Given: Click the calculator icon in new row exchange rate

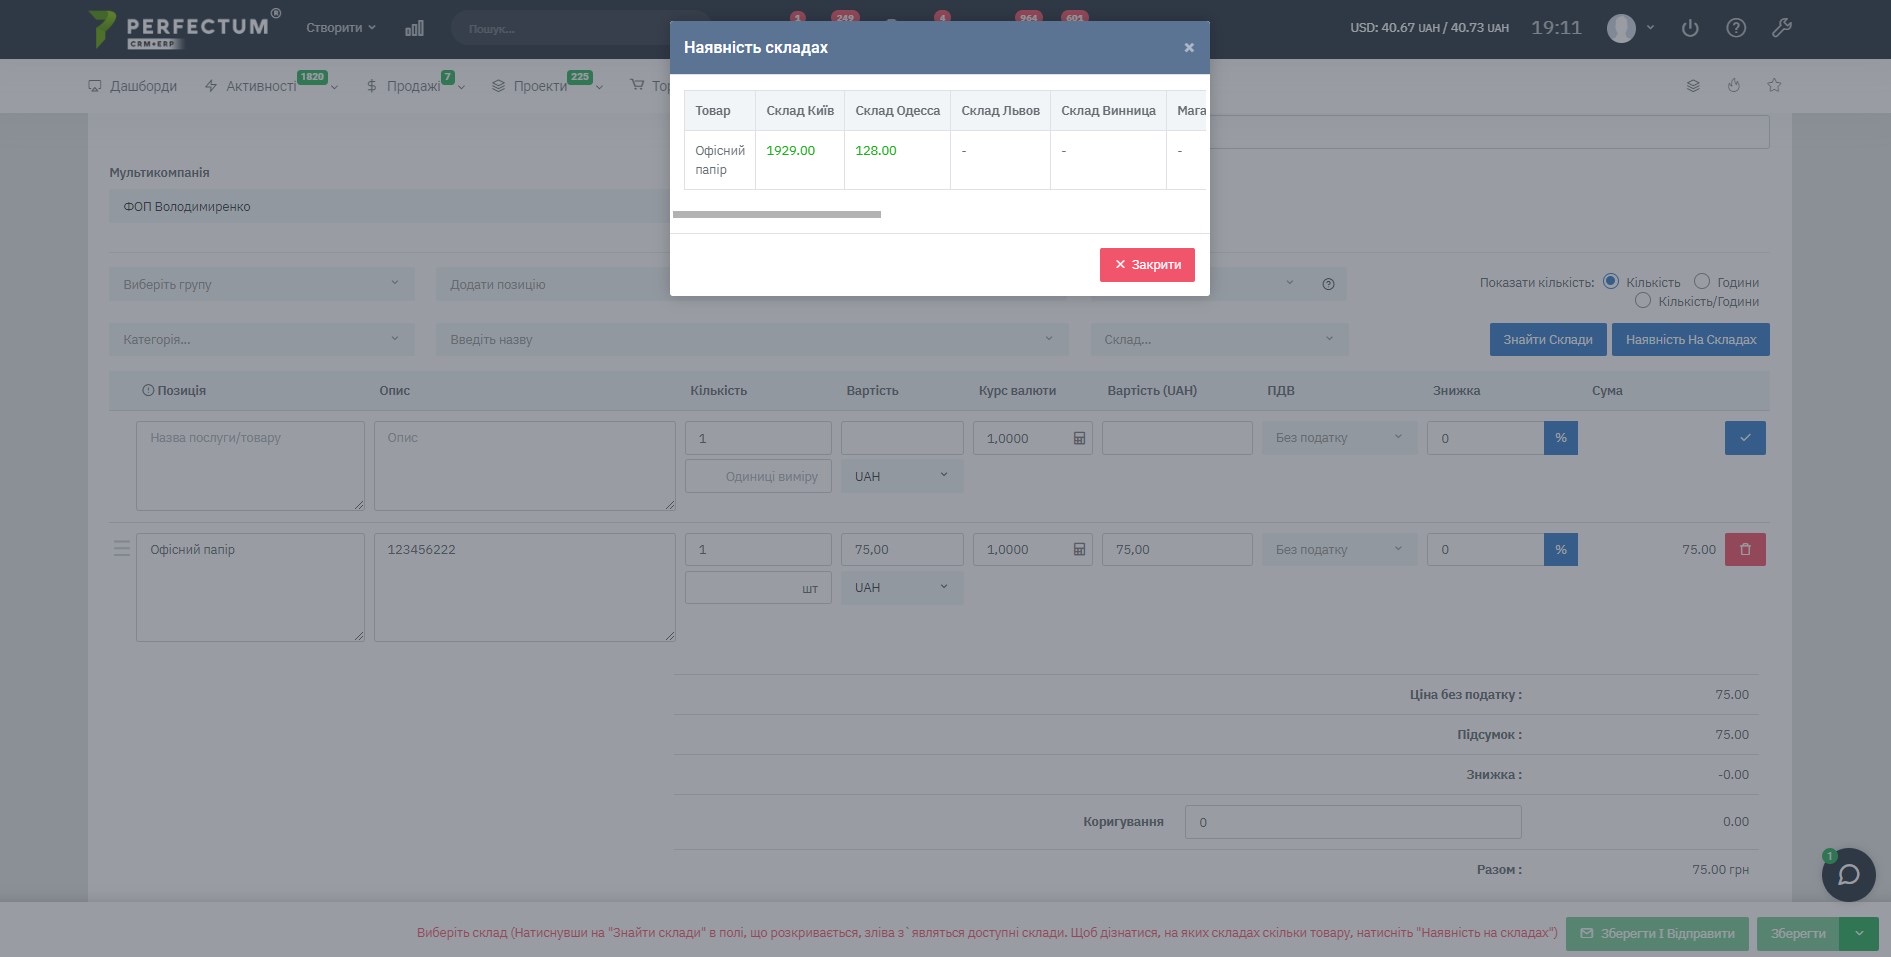Looking at the screenshot, I should point(1079,439).
